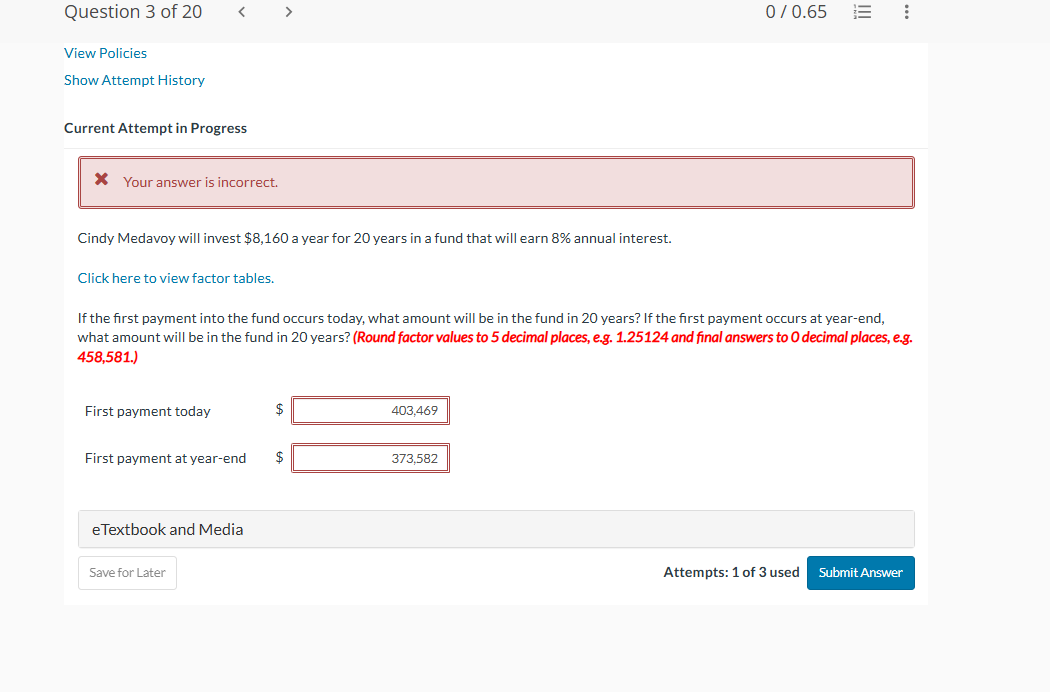Open the three-dot overflow menu
This screenshot has height=692, width=1050.
tap(906, 12)
